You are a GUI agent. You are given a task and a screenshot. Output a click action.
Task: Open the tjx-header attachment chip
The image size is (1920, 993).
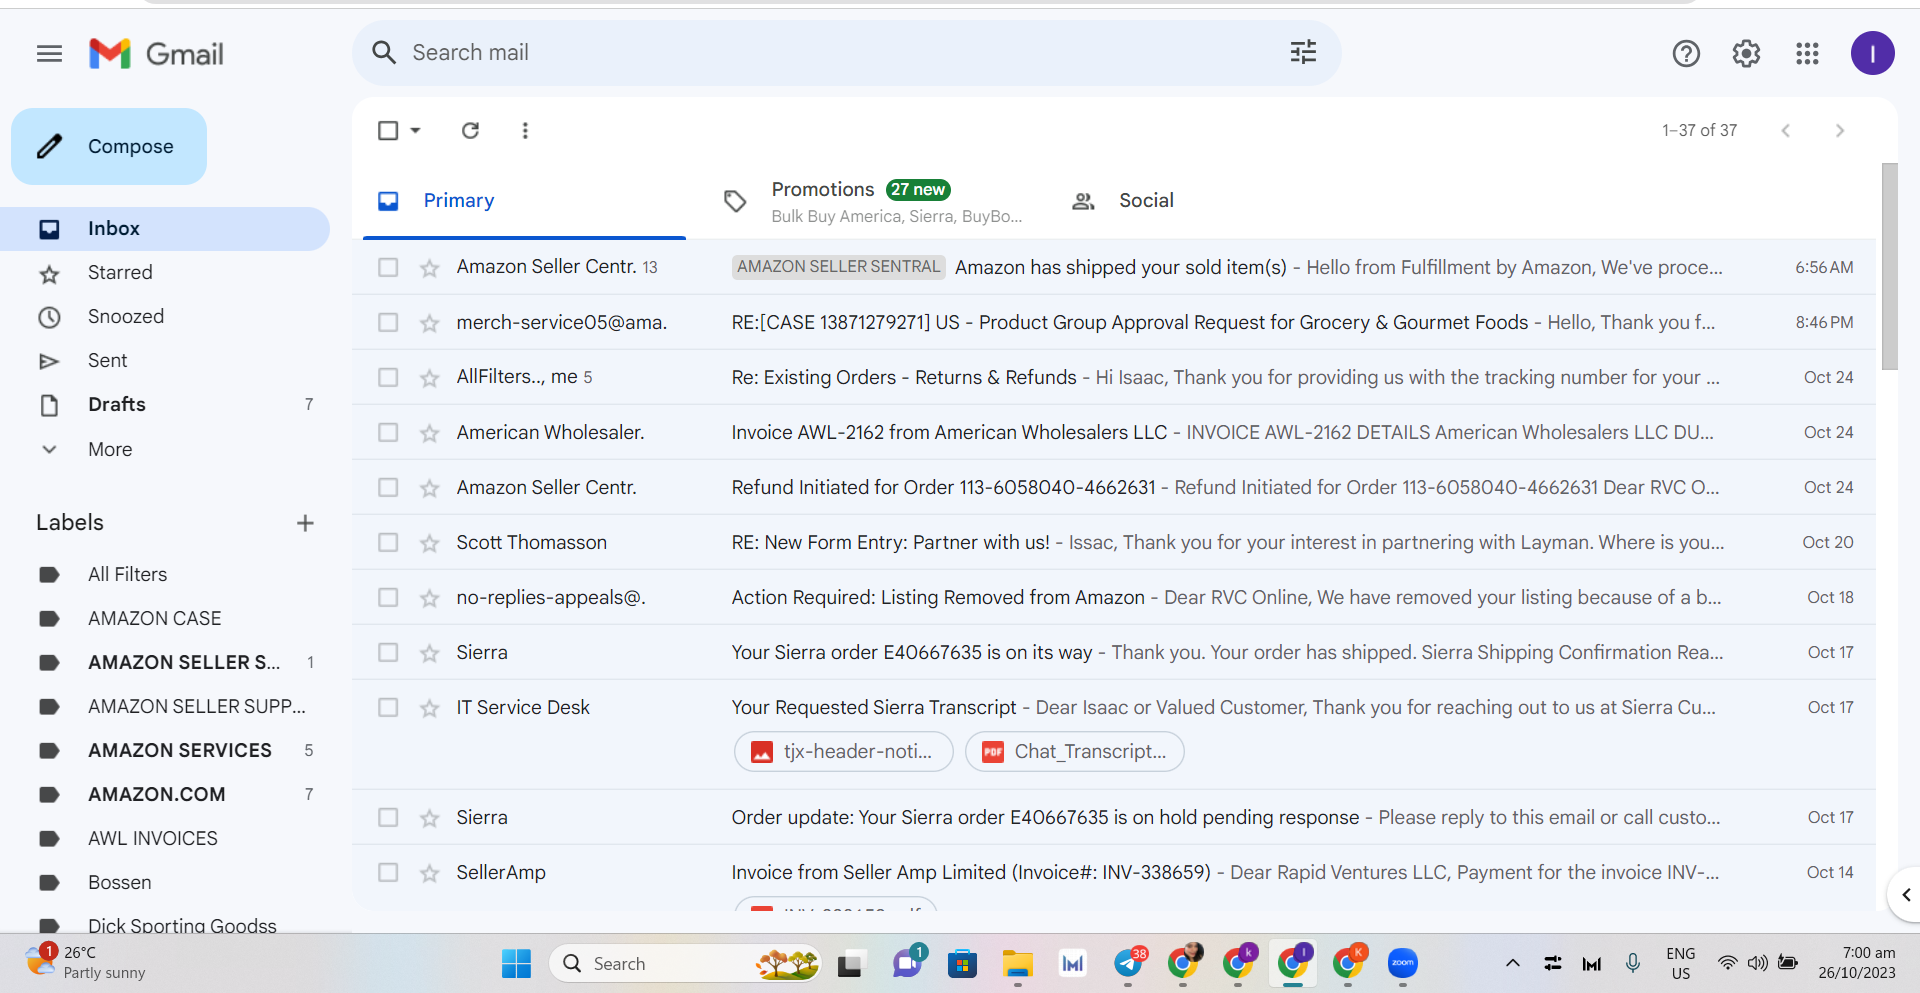click(844, 752)
